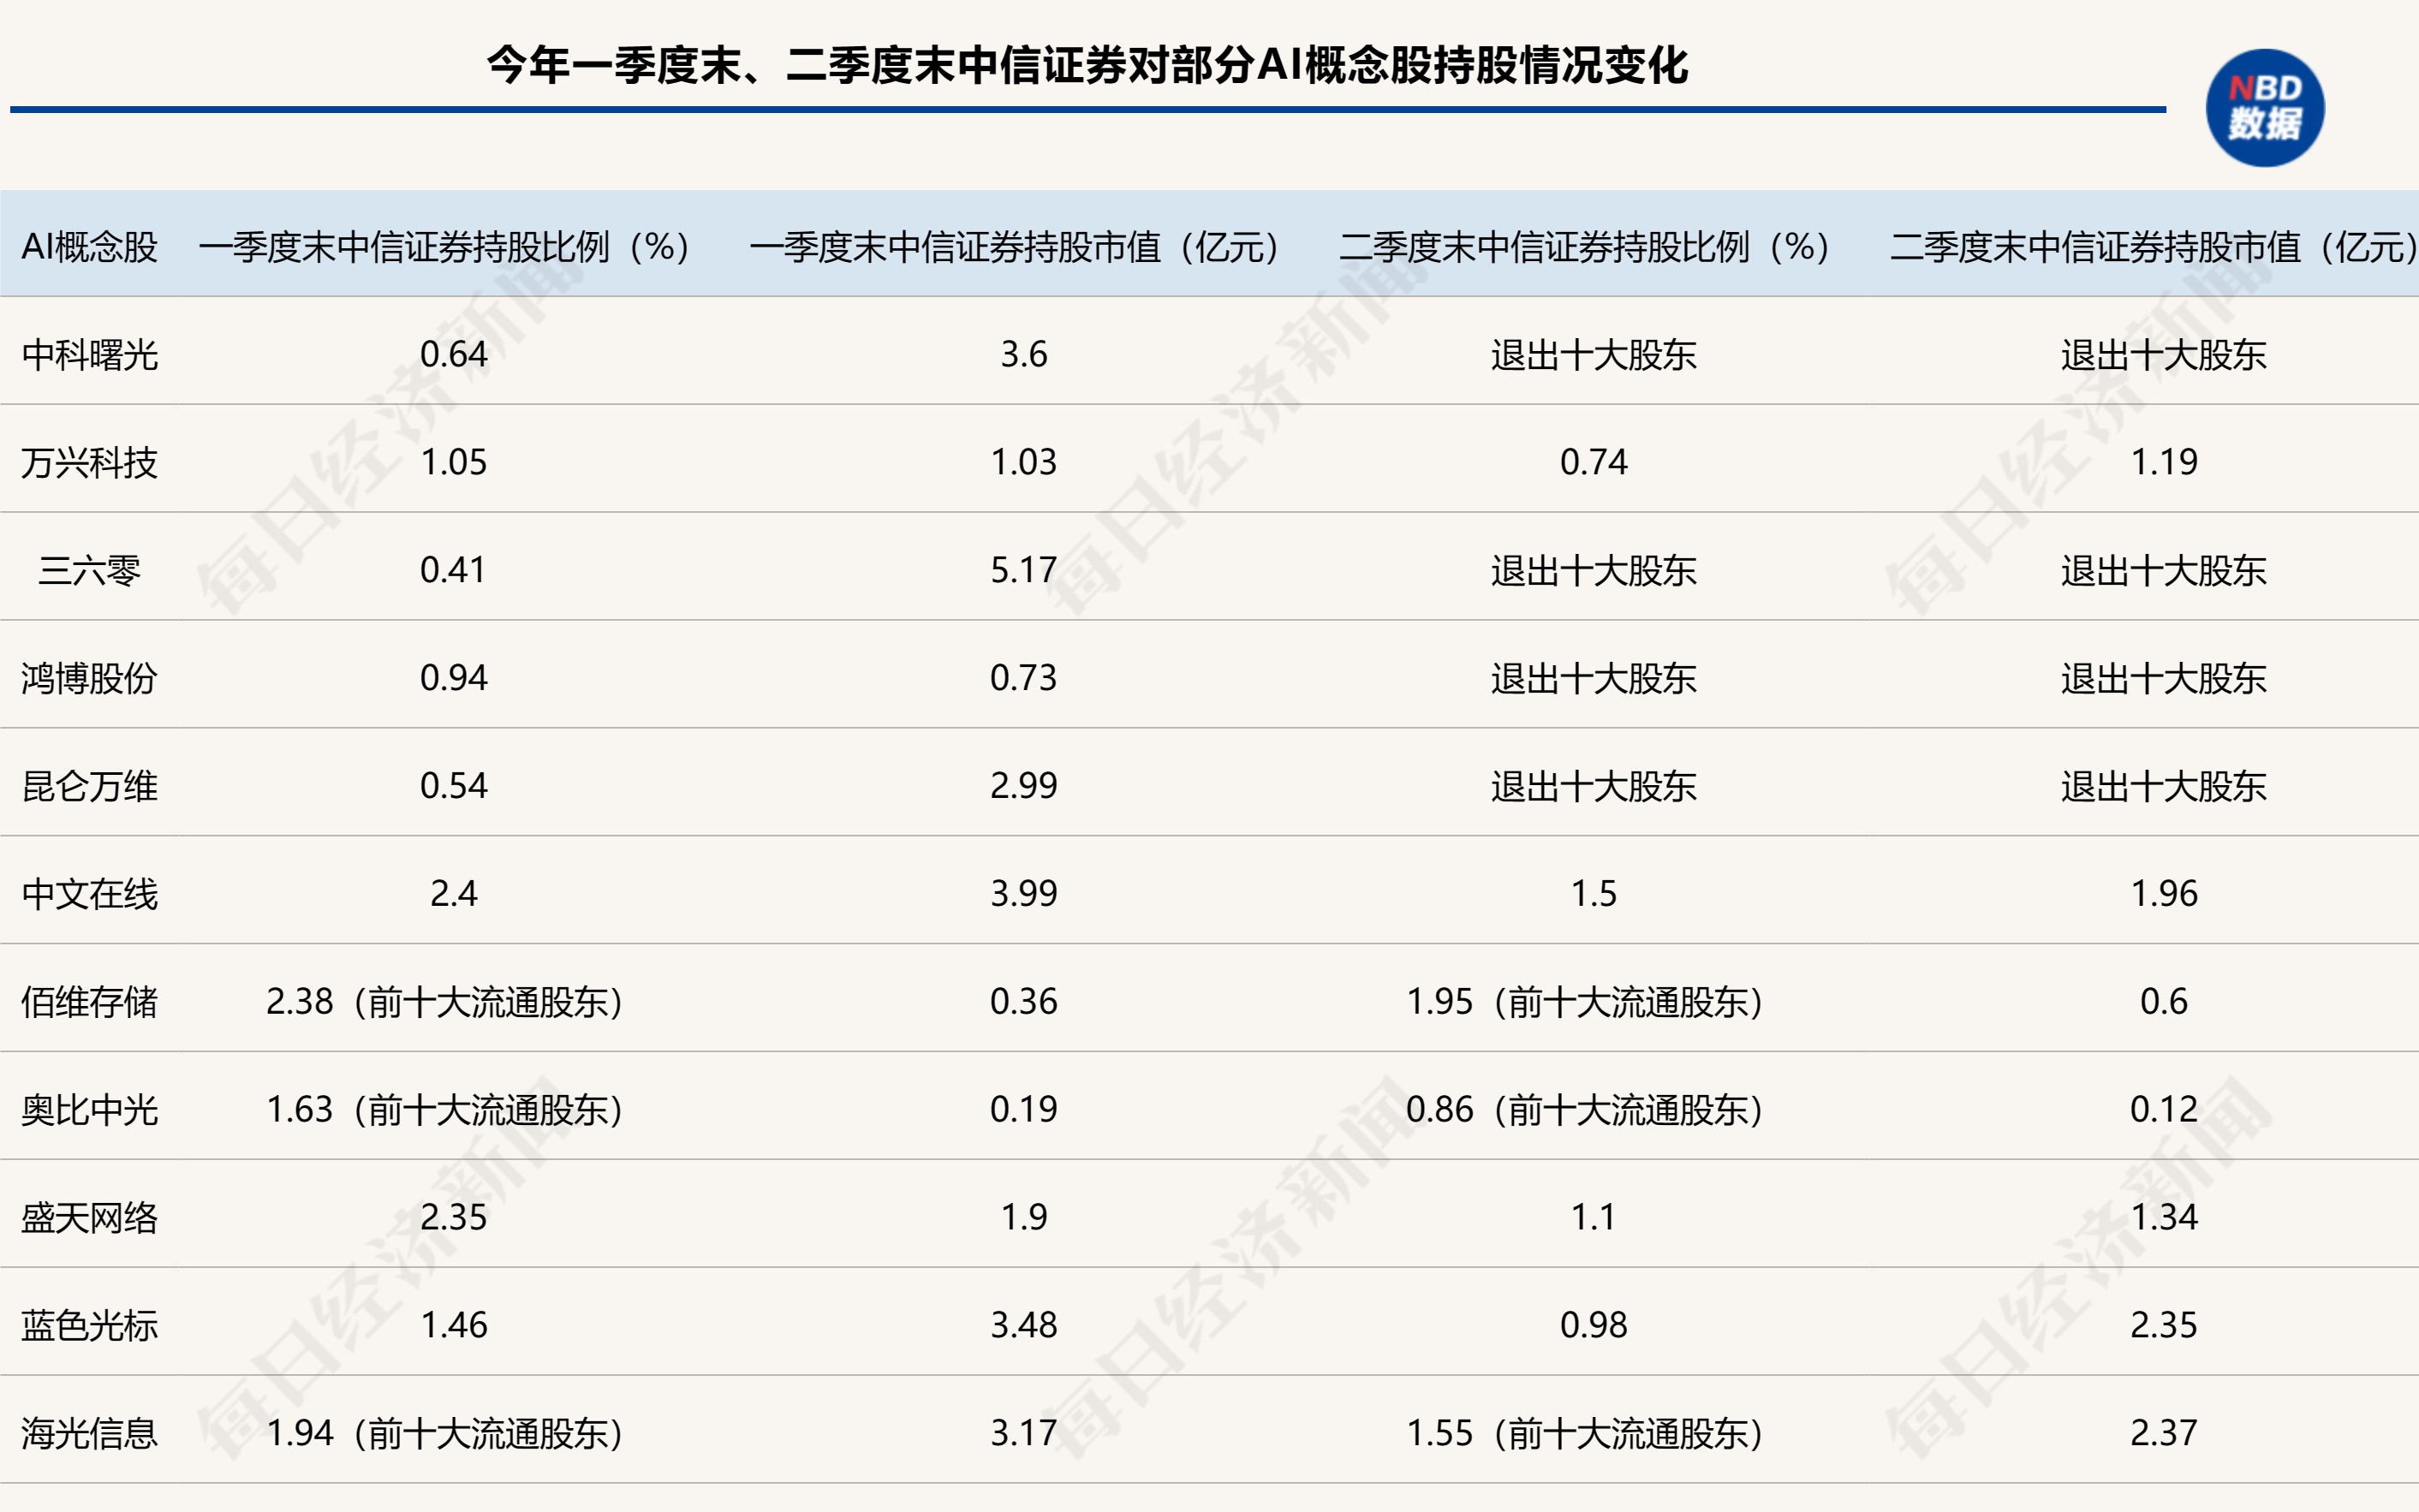Click the NBD数据 round logo

[2264, 107]
